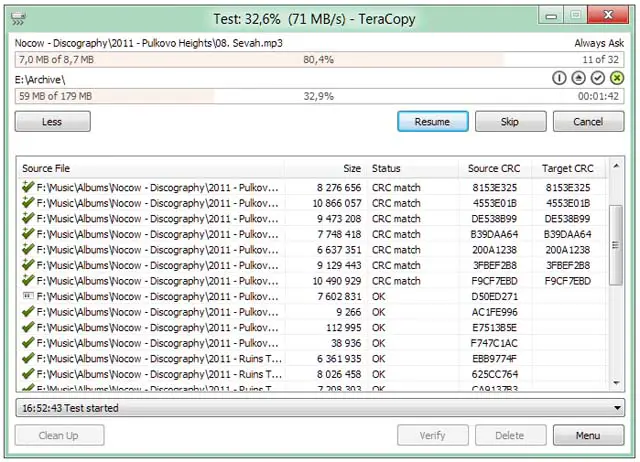Toggle the green X close-when-done icon
640x462 pixels.
(x=617, y=78)
